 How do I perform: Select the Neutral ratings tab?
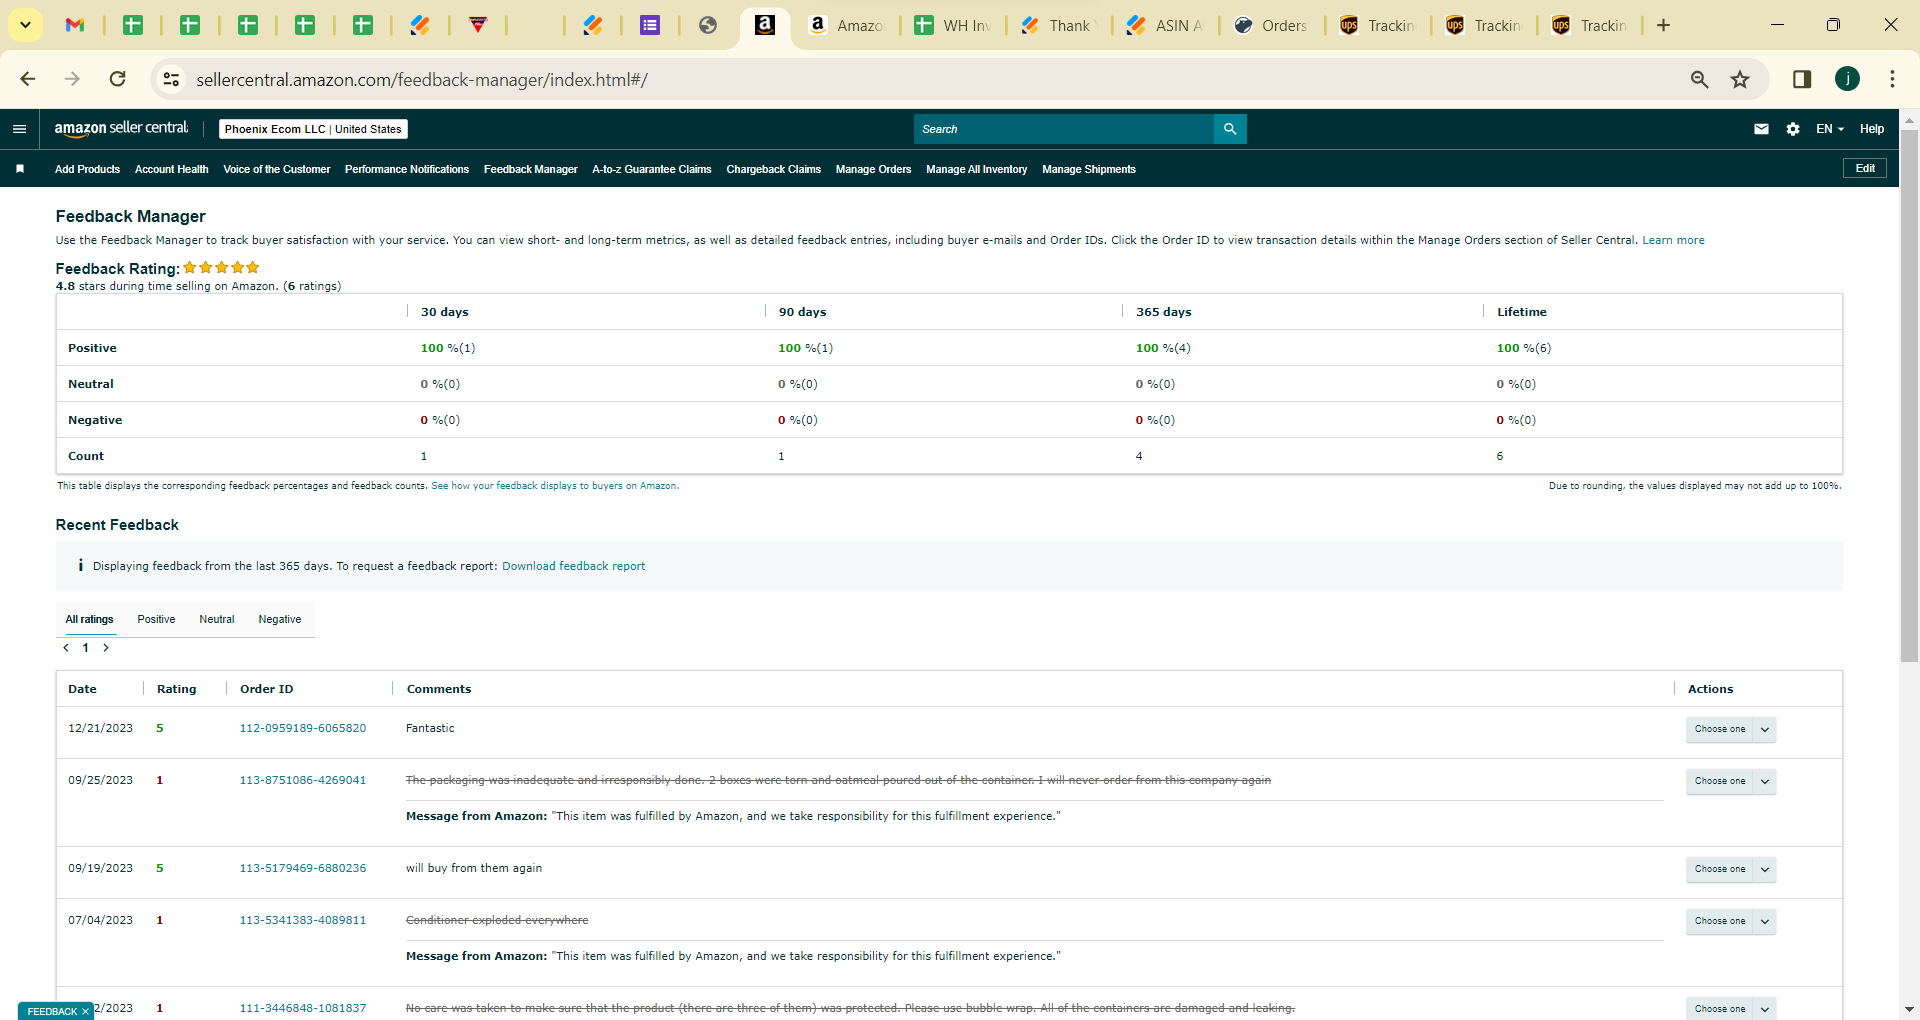pos(217,619)
